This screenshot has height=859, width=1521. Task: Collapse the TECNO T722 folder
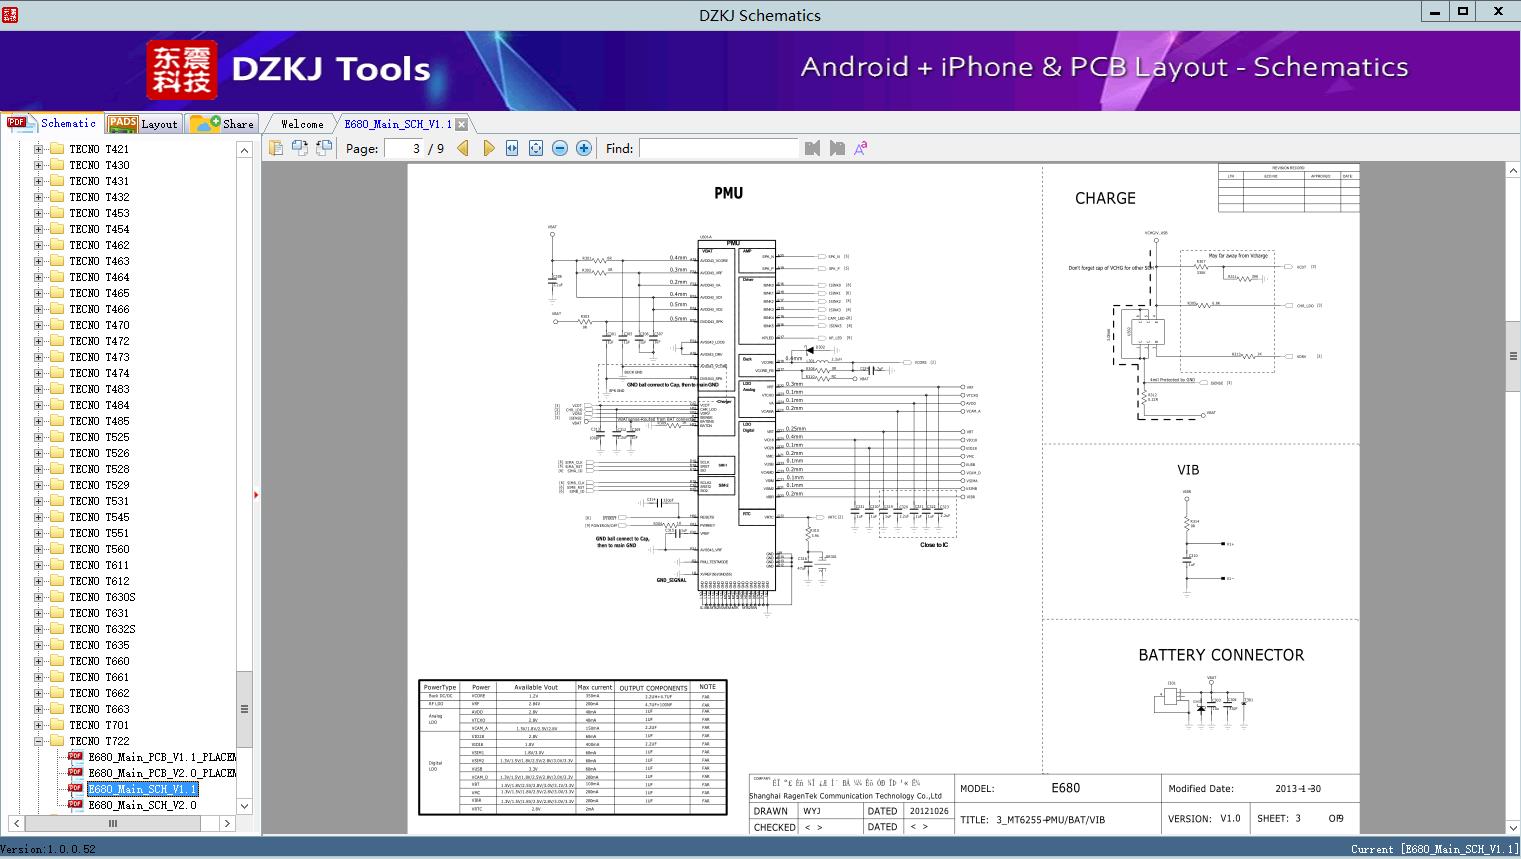tap(39, 741)
